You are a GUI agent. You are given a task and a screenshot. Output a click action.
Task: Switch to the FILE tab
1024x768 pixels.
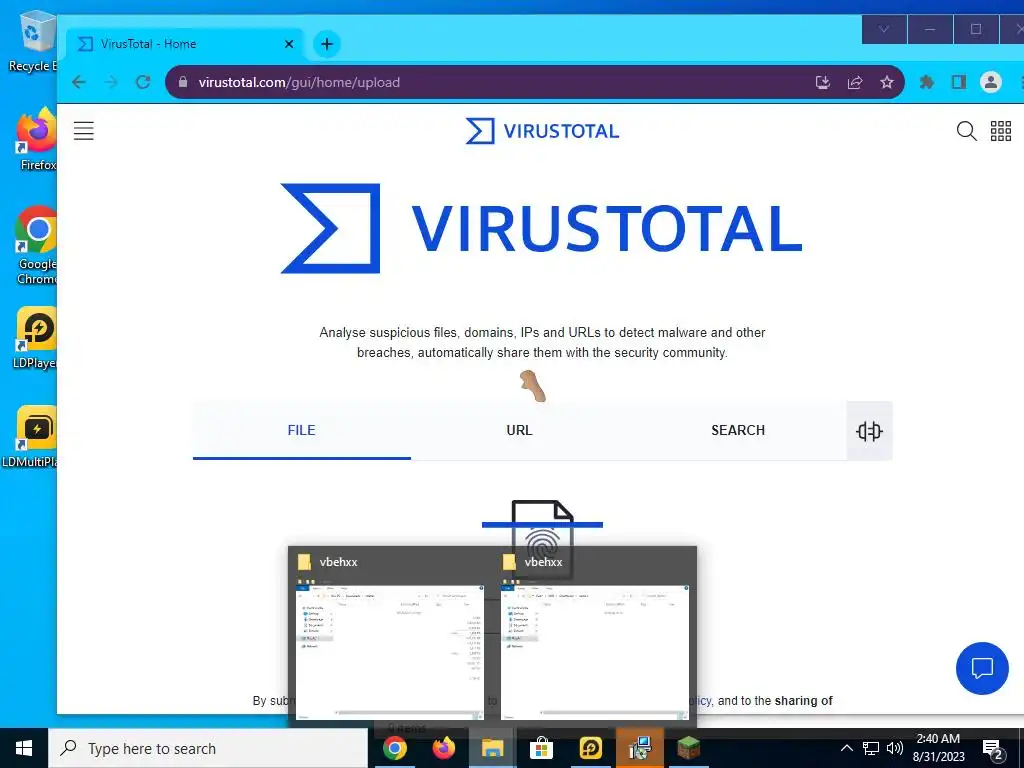tap(301, 430)
